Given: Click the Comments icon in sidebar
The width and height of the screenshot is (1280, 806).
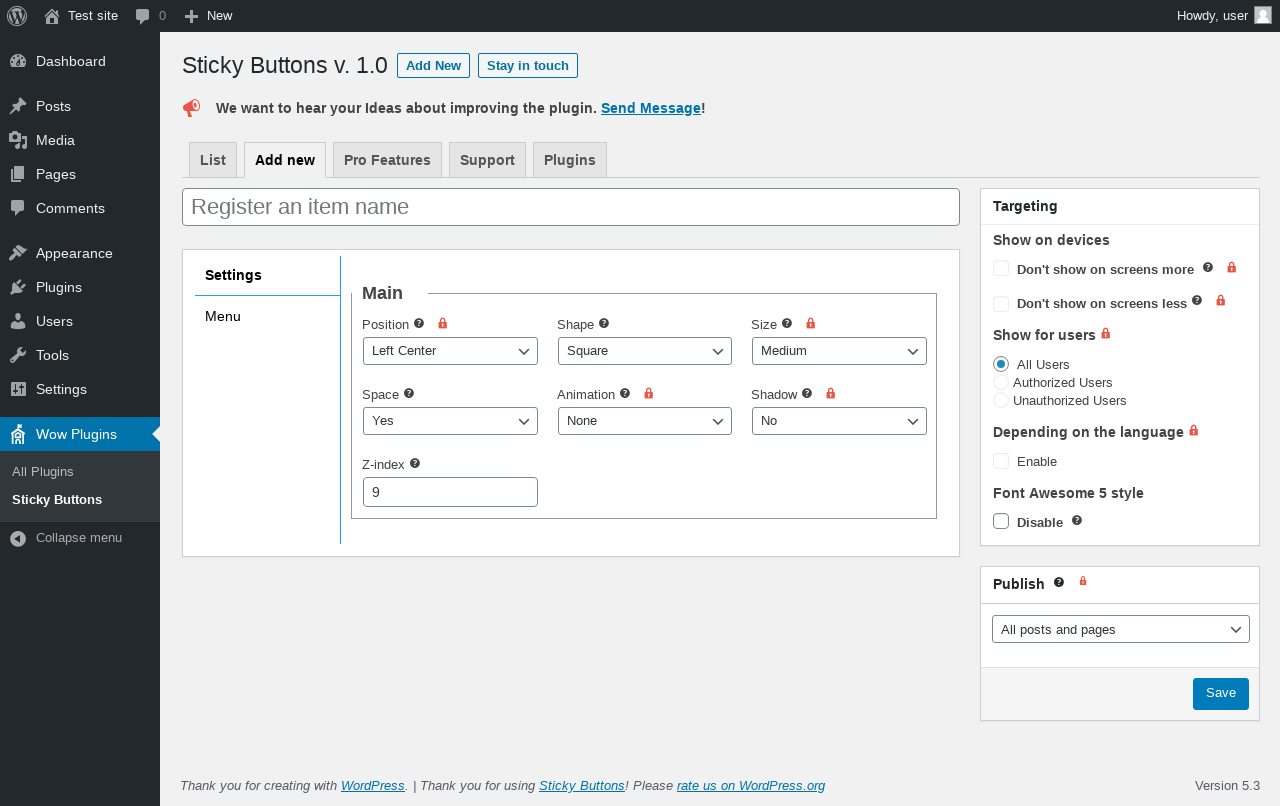Looking at the screenshot, I should [18, 208].
